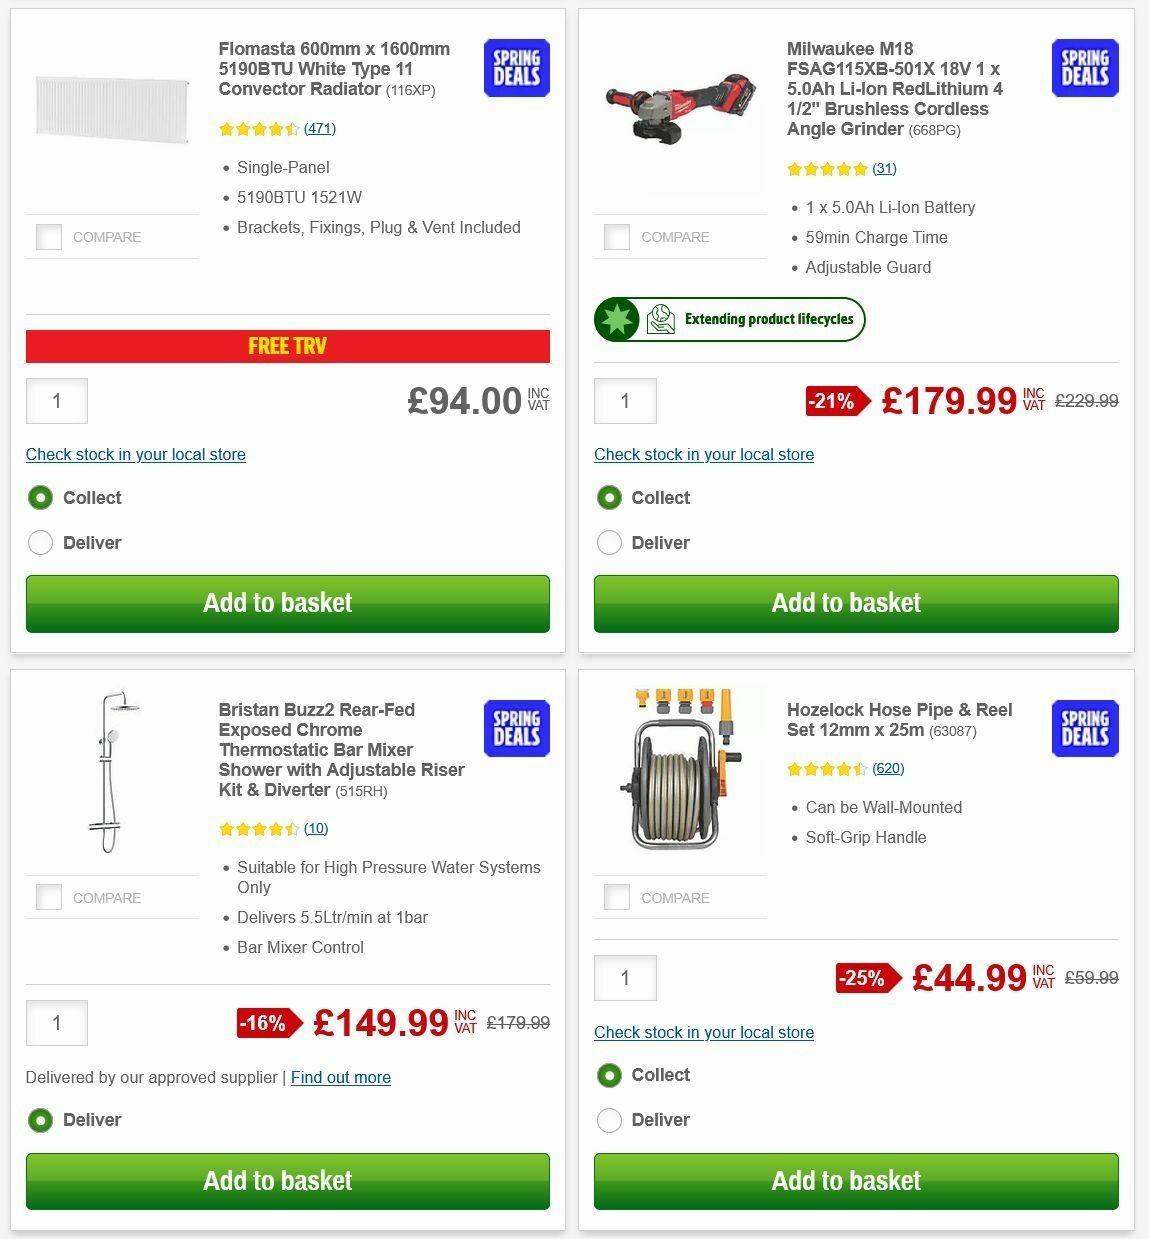1149x1239 pixels.
Task: Click Check stock in your local store for the grinder
Action: pyautogui.click(x=704, y=454)
